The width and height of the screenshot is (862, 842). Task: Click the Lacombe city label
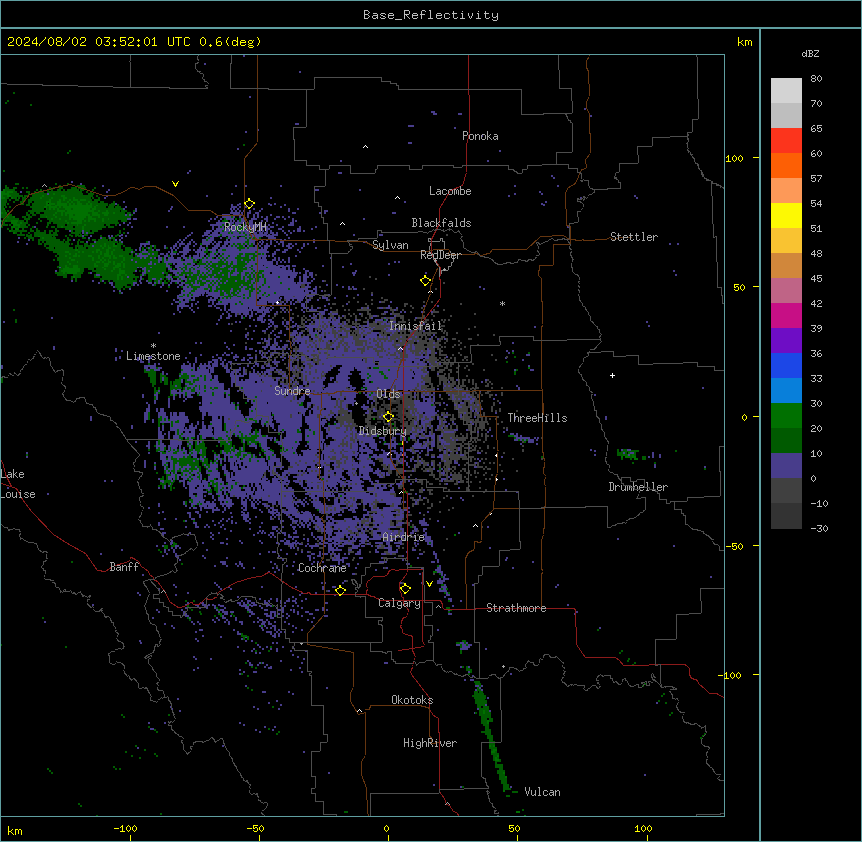(450, 191)
